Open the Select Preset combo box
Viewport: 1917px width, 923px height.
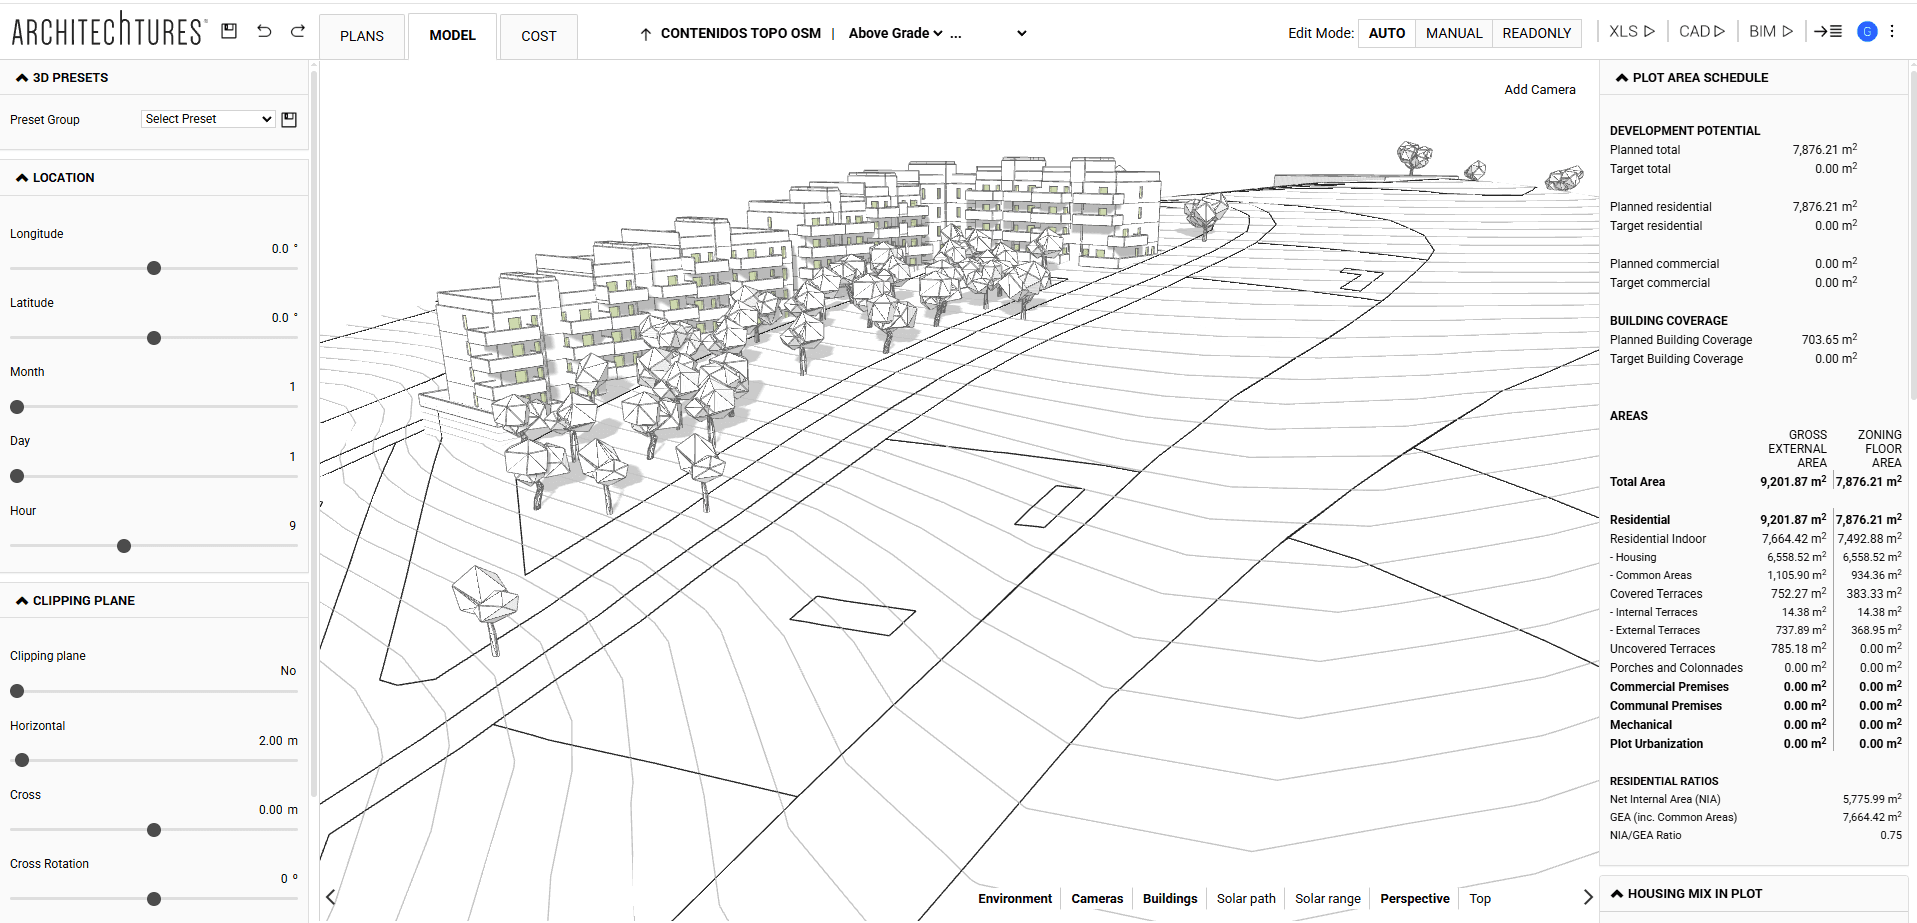point(207,118)
